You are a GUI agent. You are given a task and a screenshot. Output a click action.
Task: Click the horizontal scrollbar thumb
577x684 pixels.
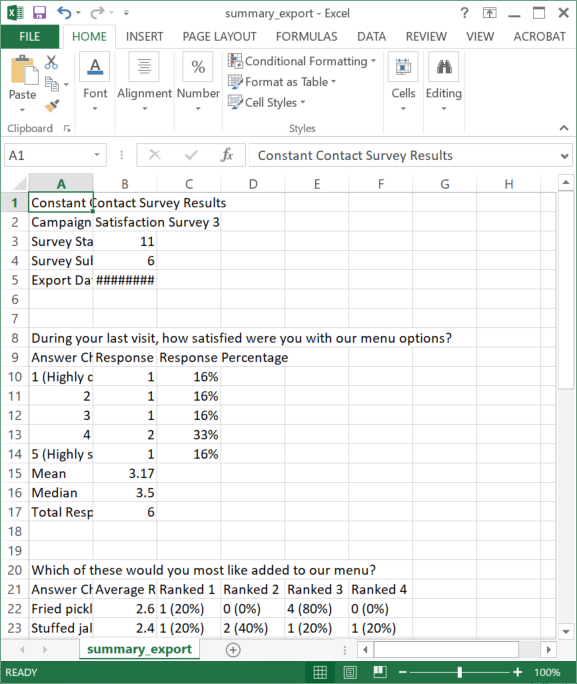pos(446,650)
